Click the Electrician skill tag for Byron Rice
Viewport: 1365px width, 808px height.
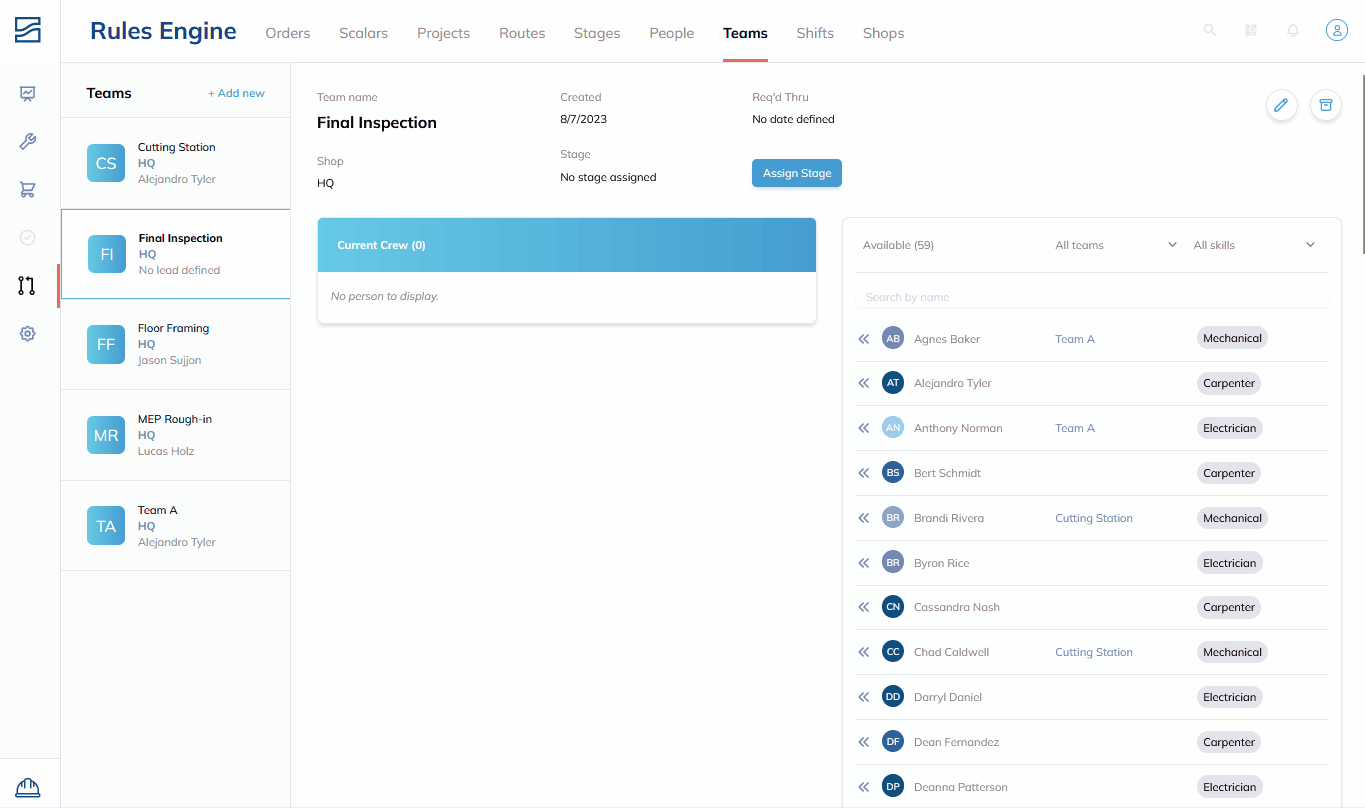coord(1230,563)
